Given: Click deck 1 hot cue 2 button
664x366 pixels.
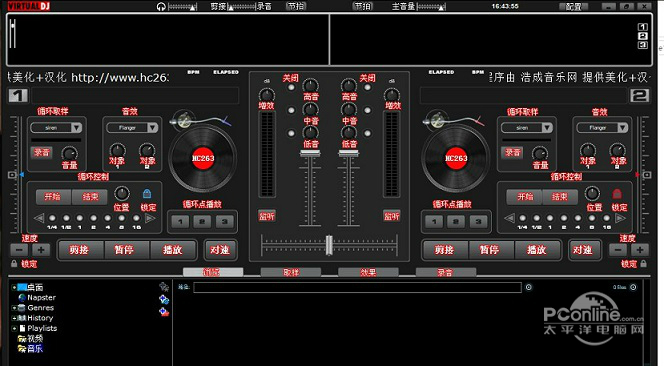Looking at the screenshot, I should 202,222.
